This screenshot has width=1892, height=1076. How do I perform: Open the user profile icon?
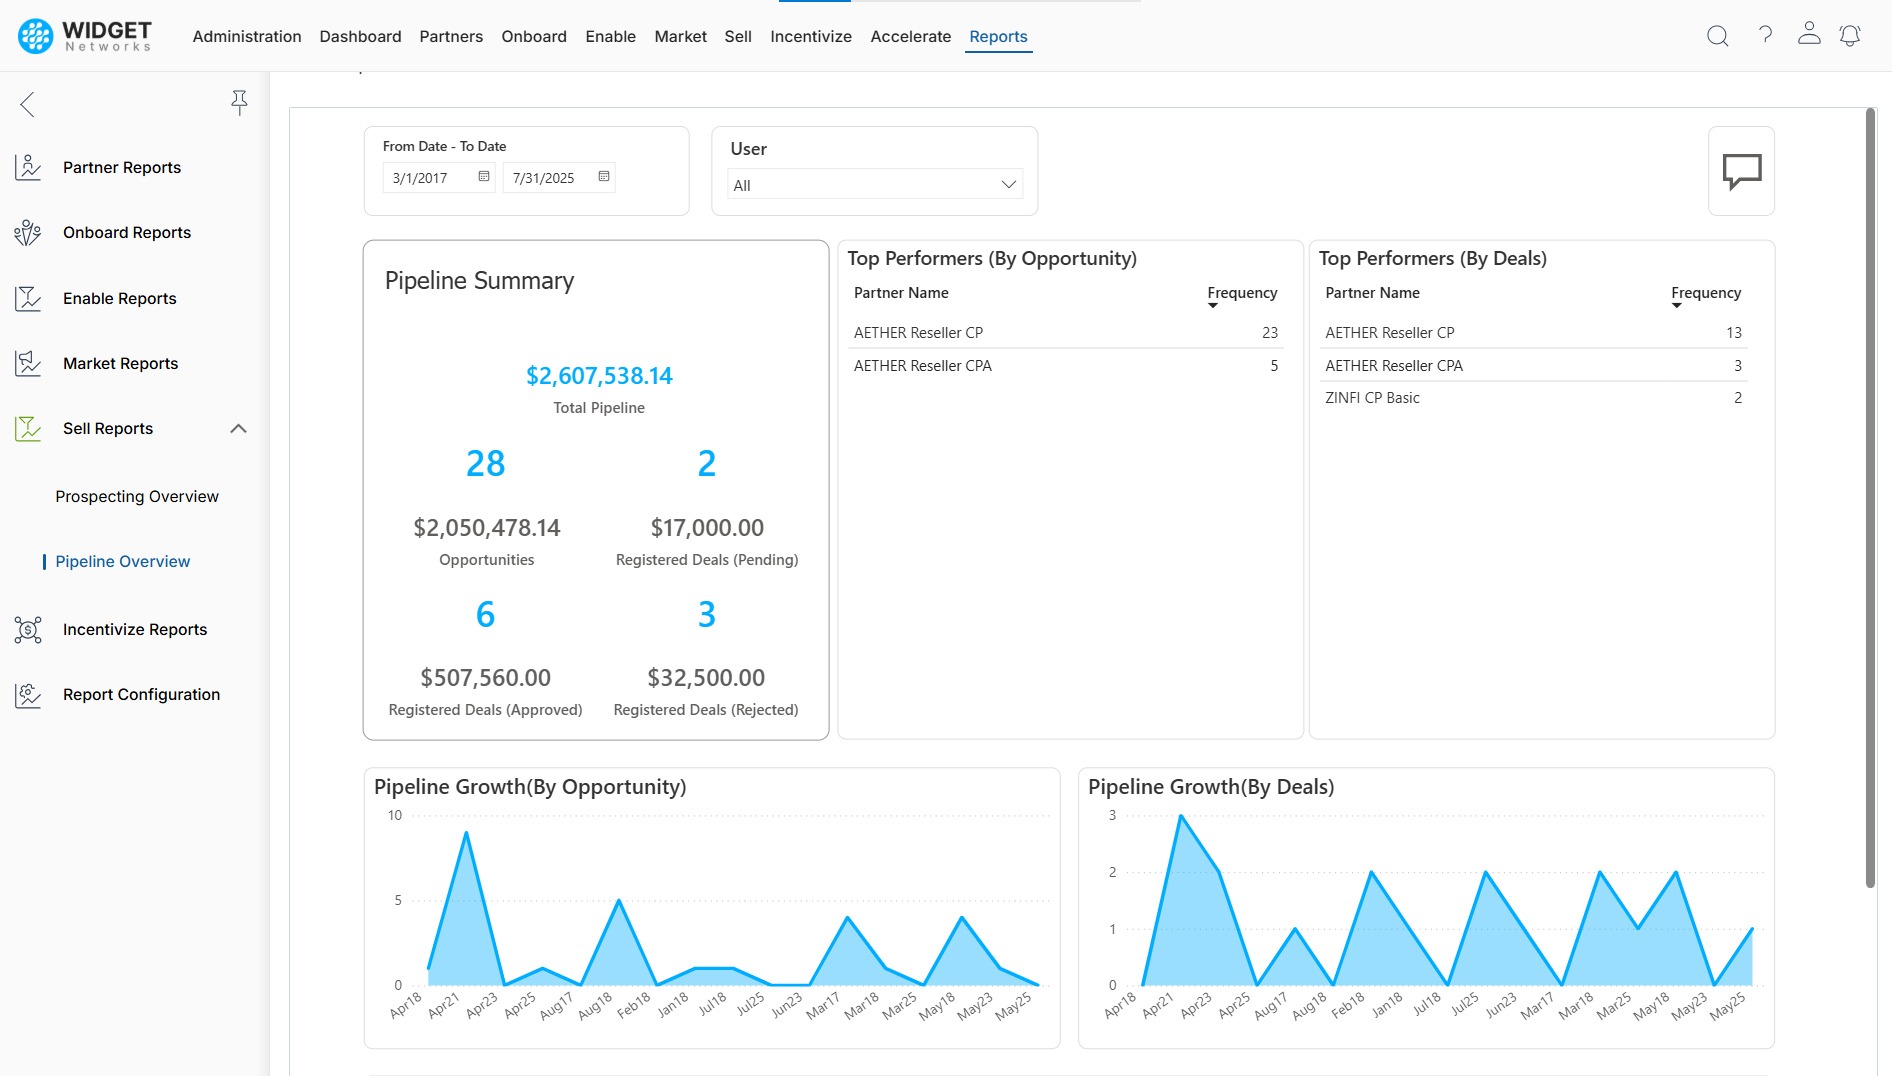click(1808, 35)
